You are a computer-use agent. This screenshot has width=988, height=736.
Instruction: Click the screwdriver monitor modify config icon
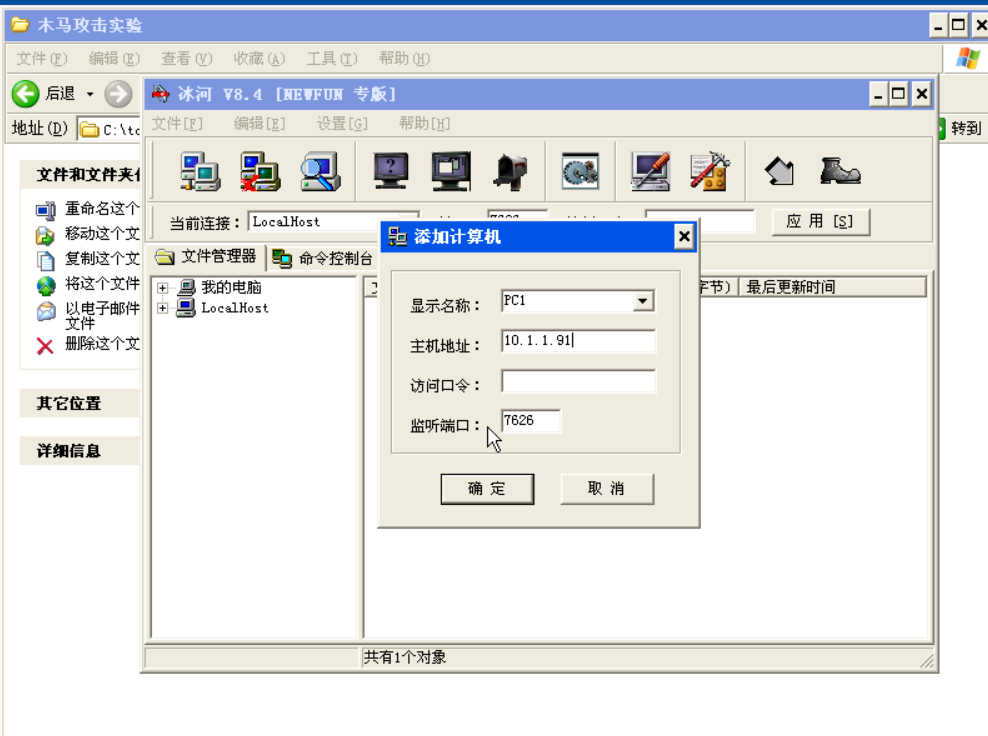[650, 171]
